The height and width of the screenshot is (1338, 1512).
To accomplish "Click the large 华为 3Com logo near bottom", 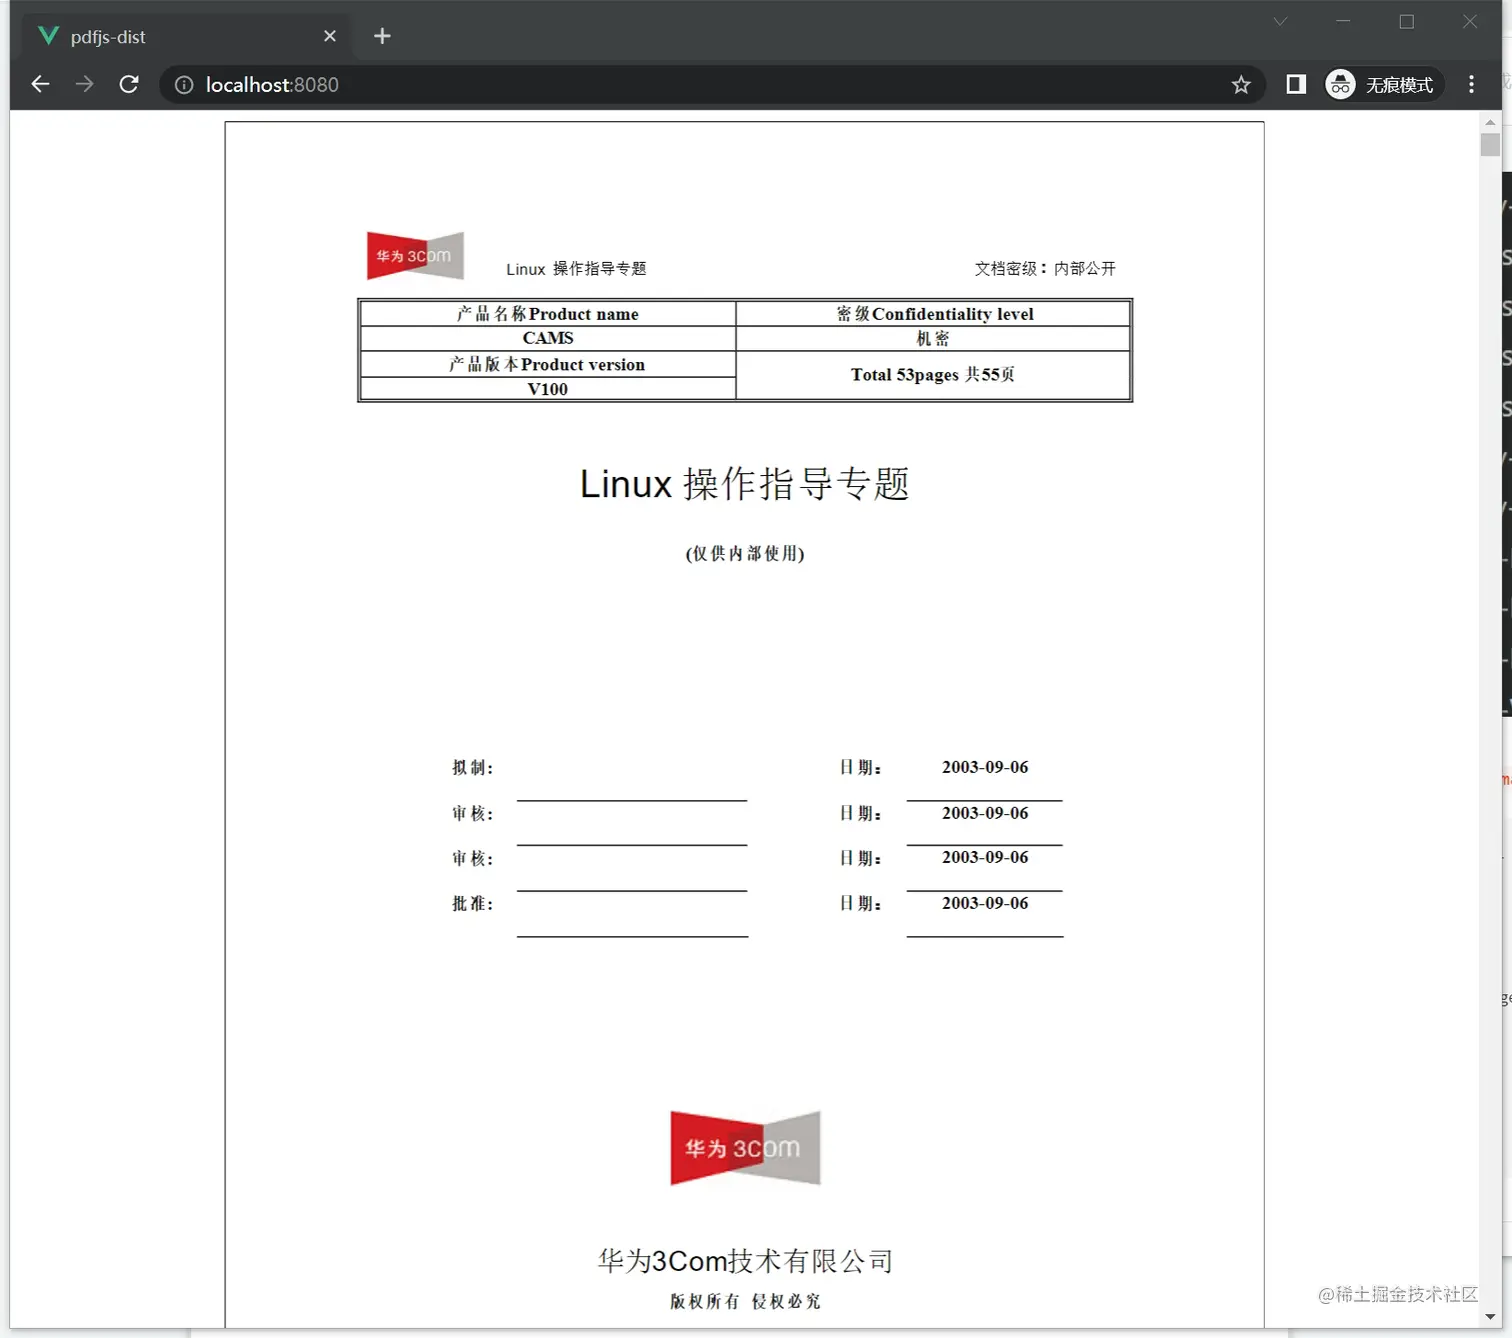I will 745,1148.
